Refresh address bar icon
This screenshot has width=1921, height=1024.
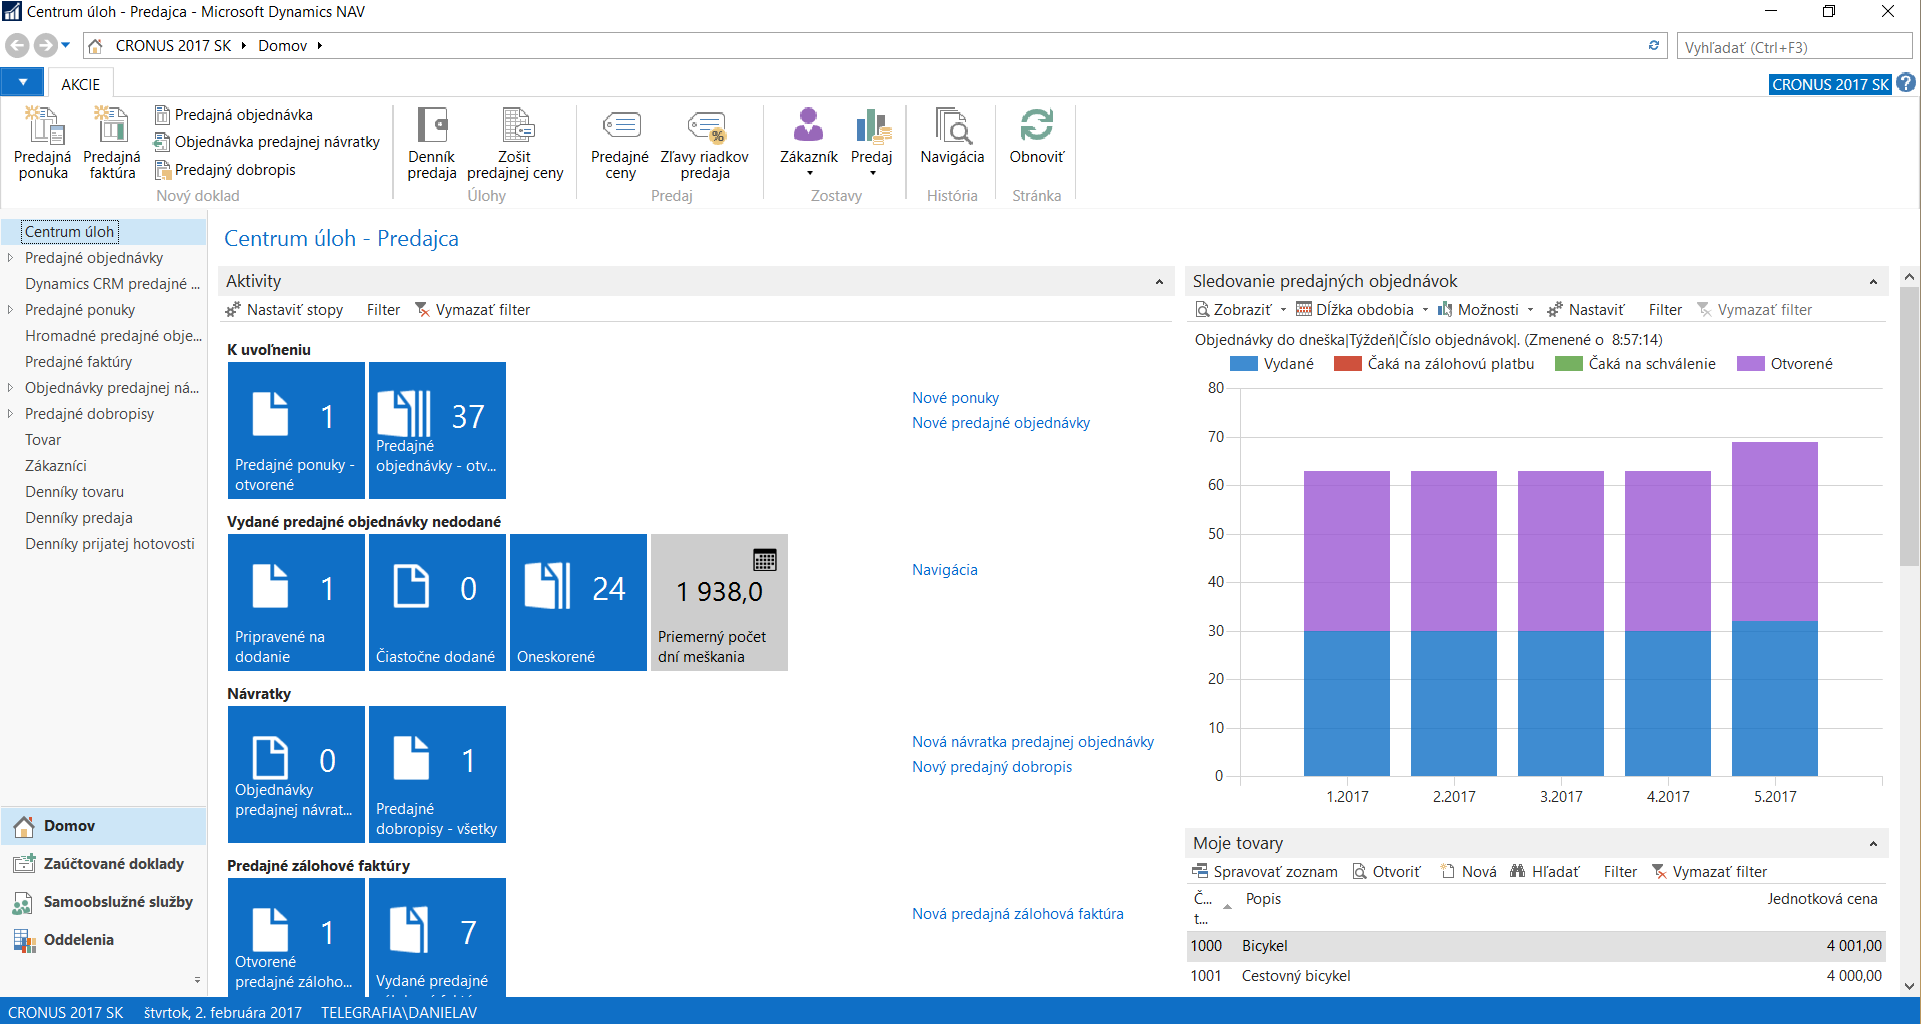(1654, 46)
